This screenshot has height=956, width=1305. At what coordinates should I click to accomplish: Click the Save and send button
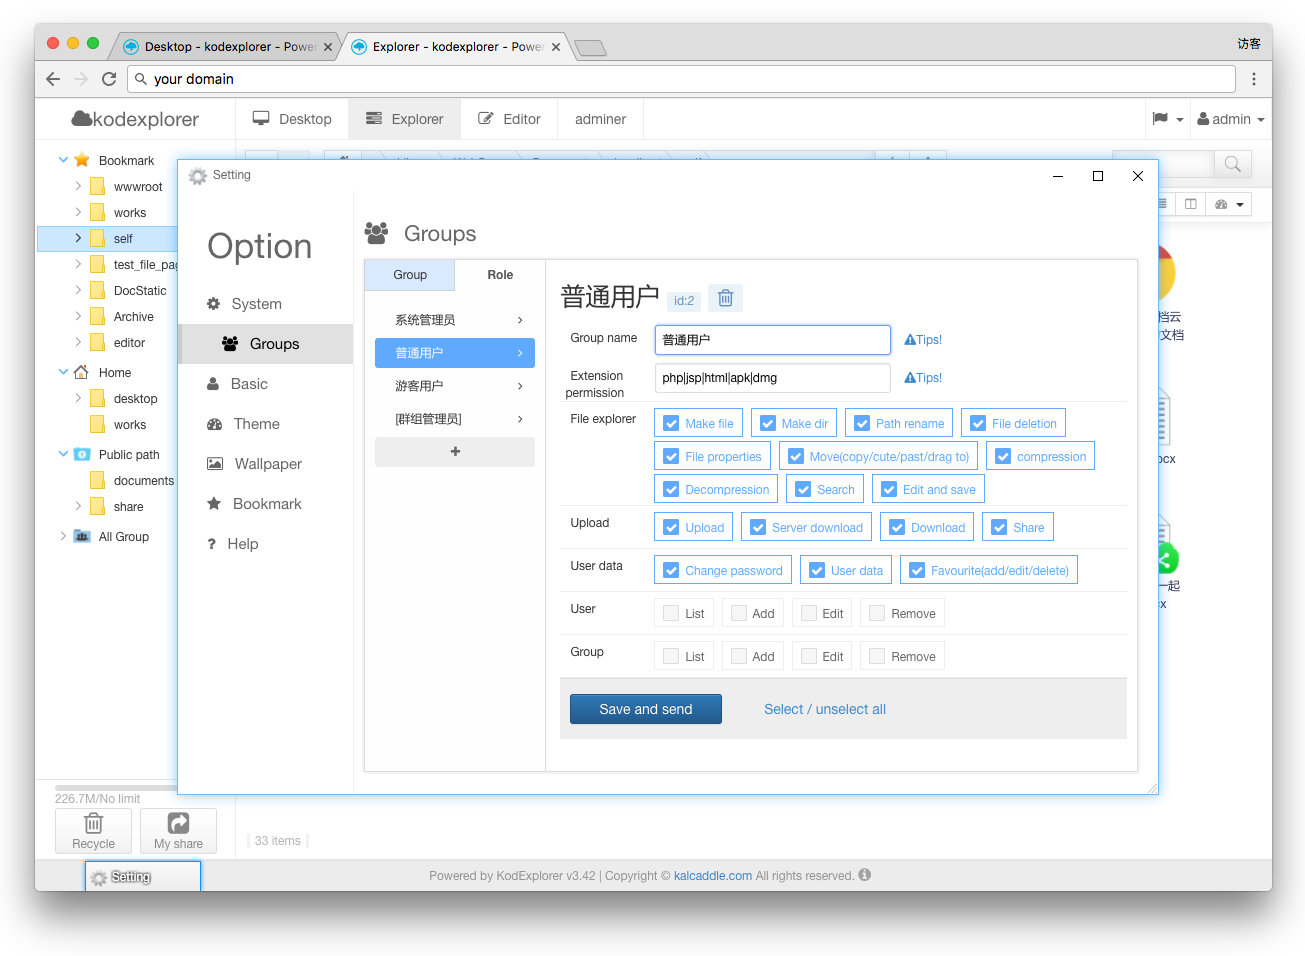646,709
